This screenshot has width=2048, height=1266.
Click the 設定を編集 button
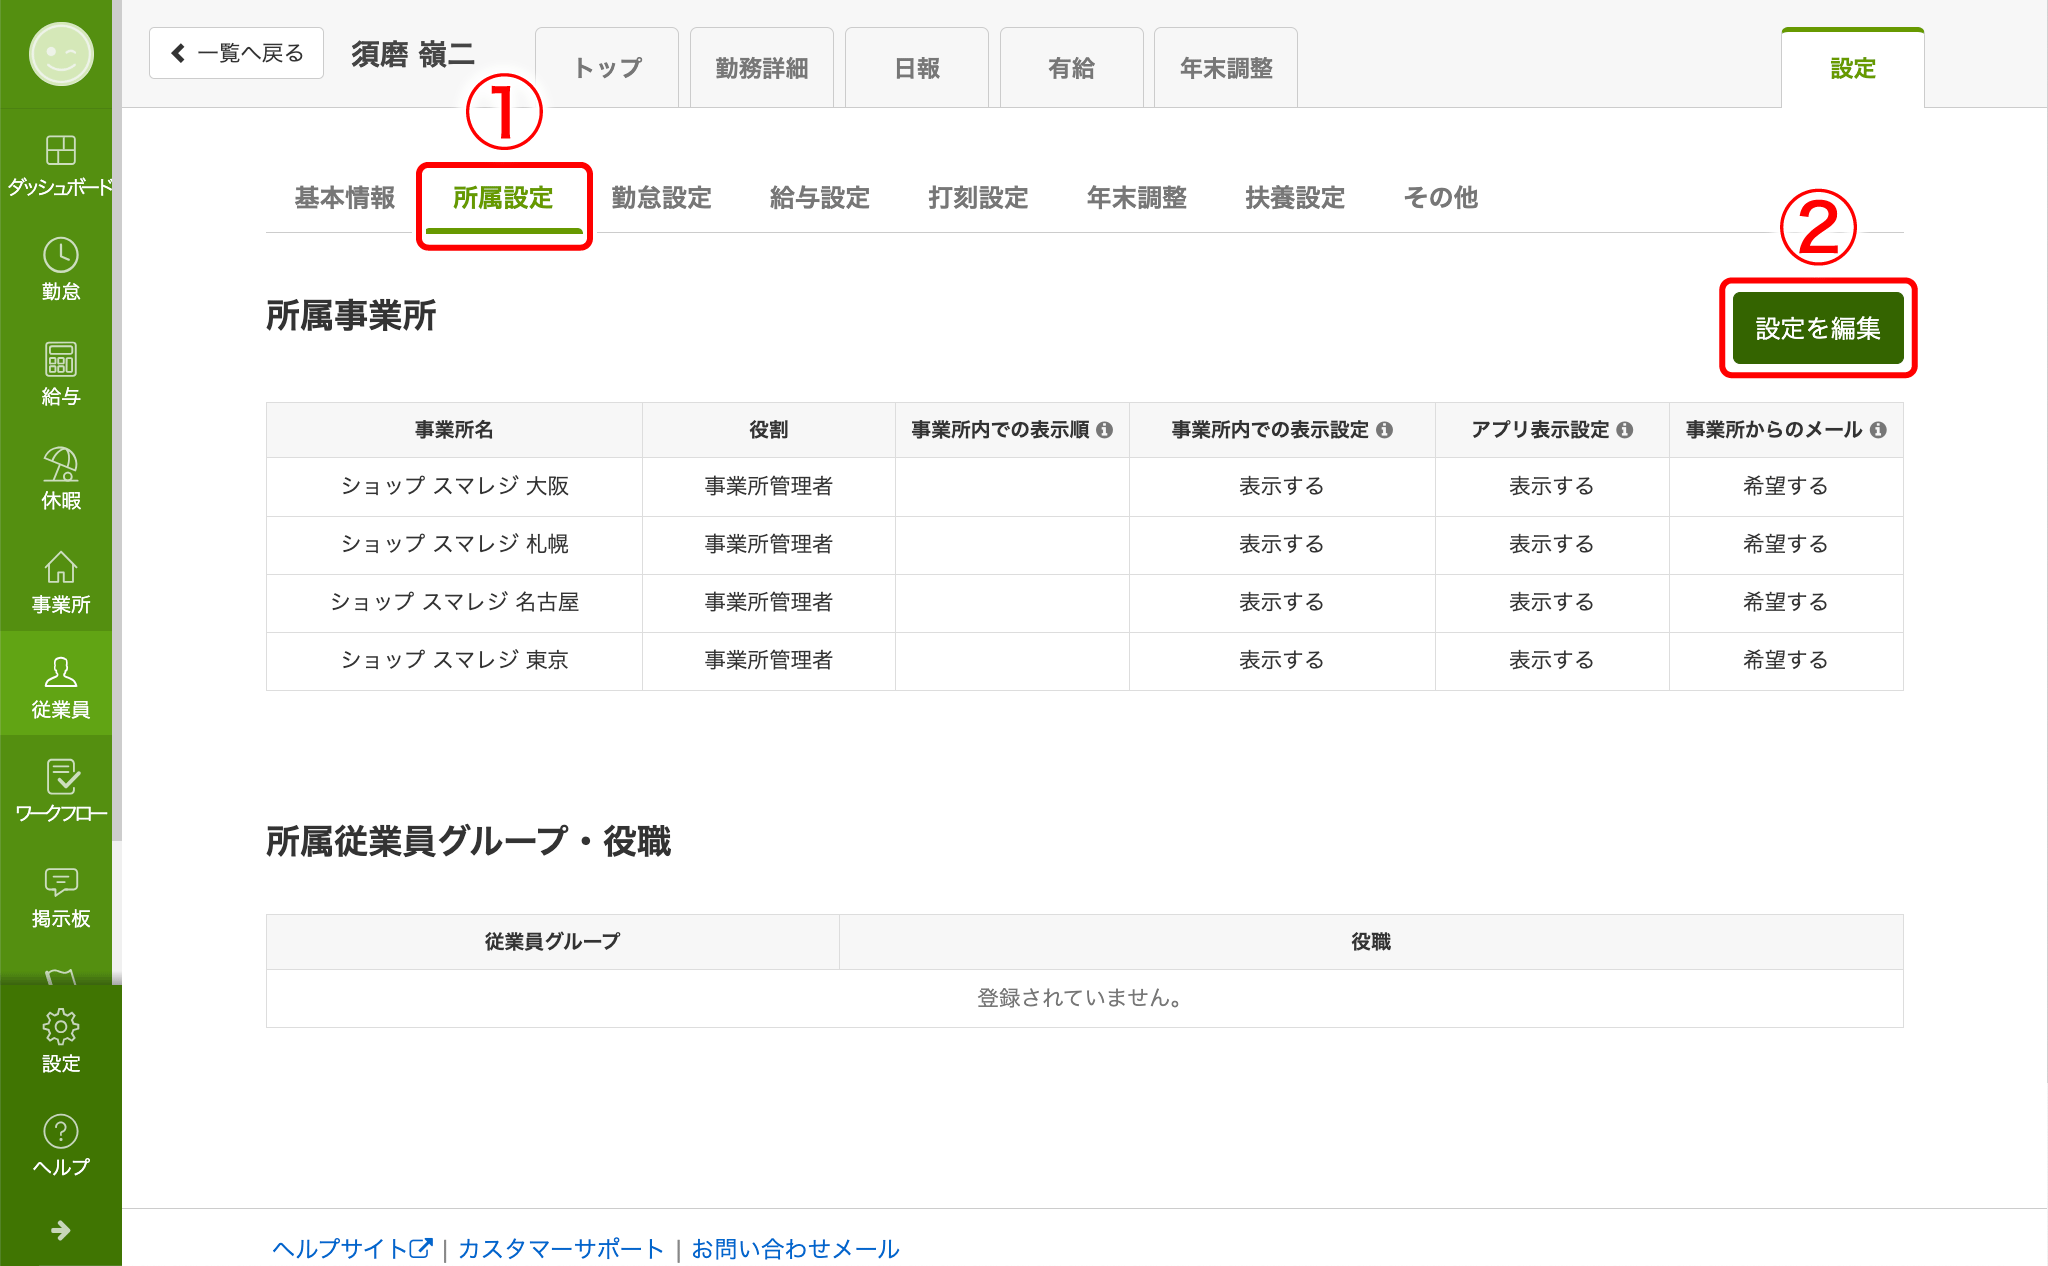[x=1817, y=328]
